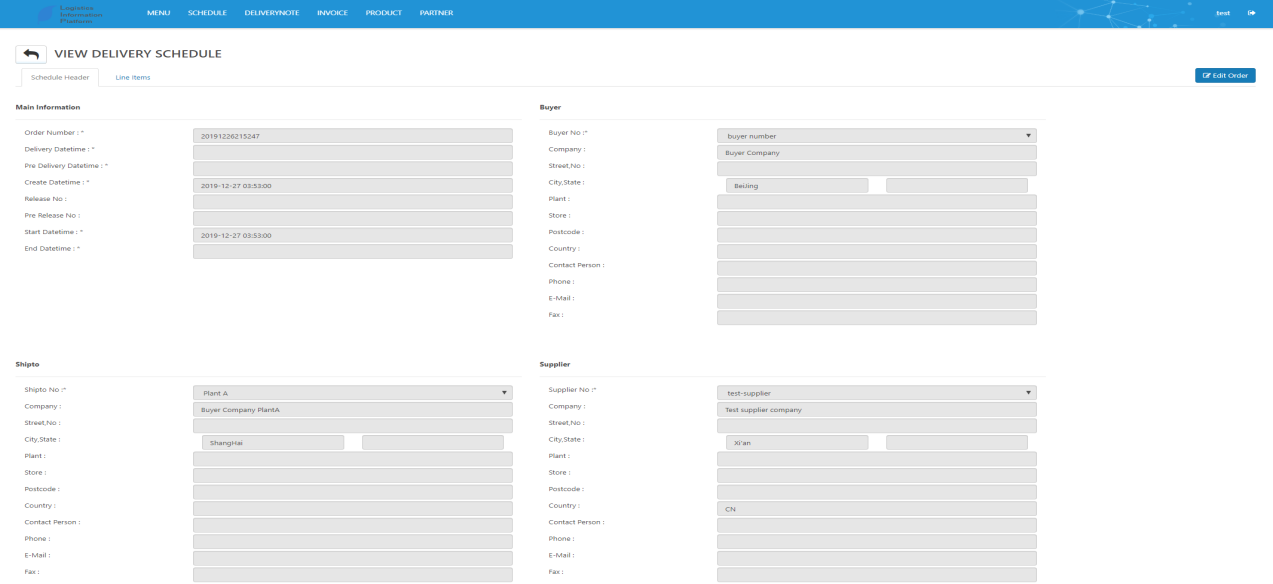Select the Schedule Header tab
This screenshot has height=584, width=1273.
[60, 78]
